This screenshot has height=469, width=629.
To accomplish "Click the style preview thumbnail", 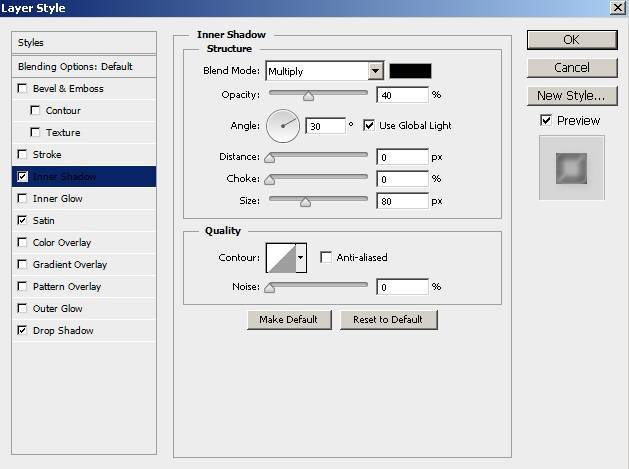I will [x=572, y=168].
